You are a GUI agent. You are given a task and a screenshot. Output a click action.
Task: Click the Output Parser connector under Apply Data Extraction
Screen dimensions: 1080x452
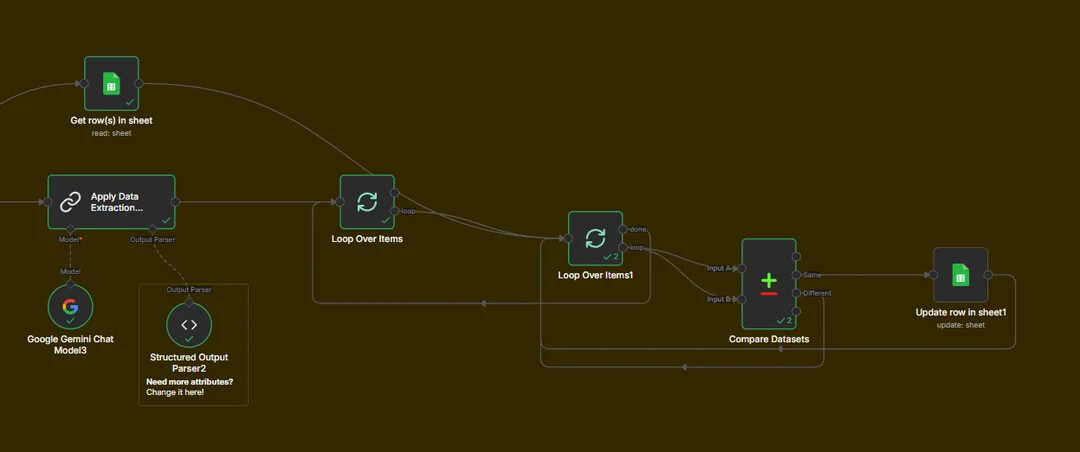pos(154,230)
